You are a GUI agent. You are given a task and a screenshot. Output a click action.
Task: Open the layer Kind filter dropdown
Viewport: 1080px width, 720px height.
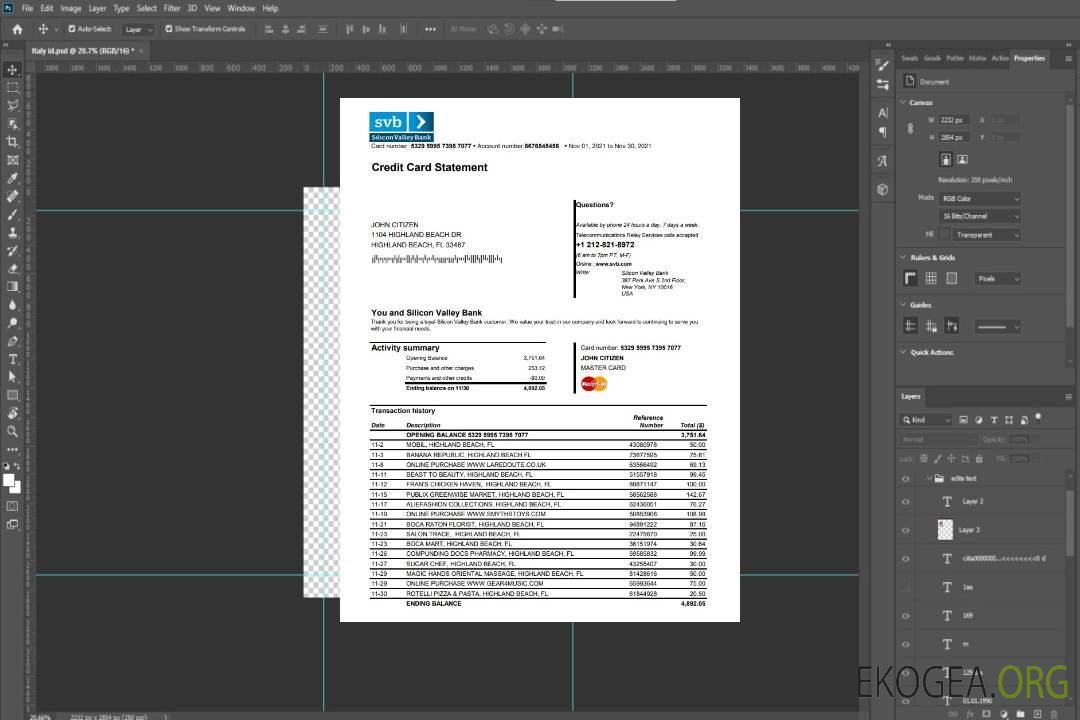[x=926, y=420]
